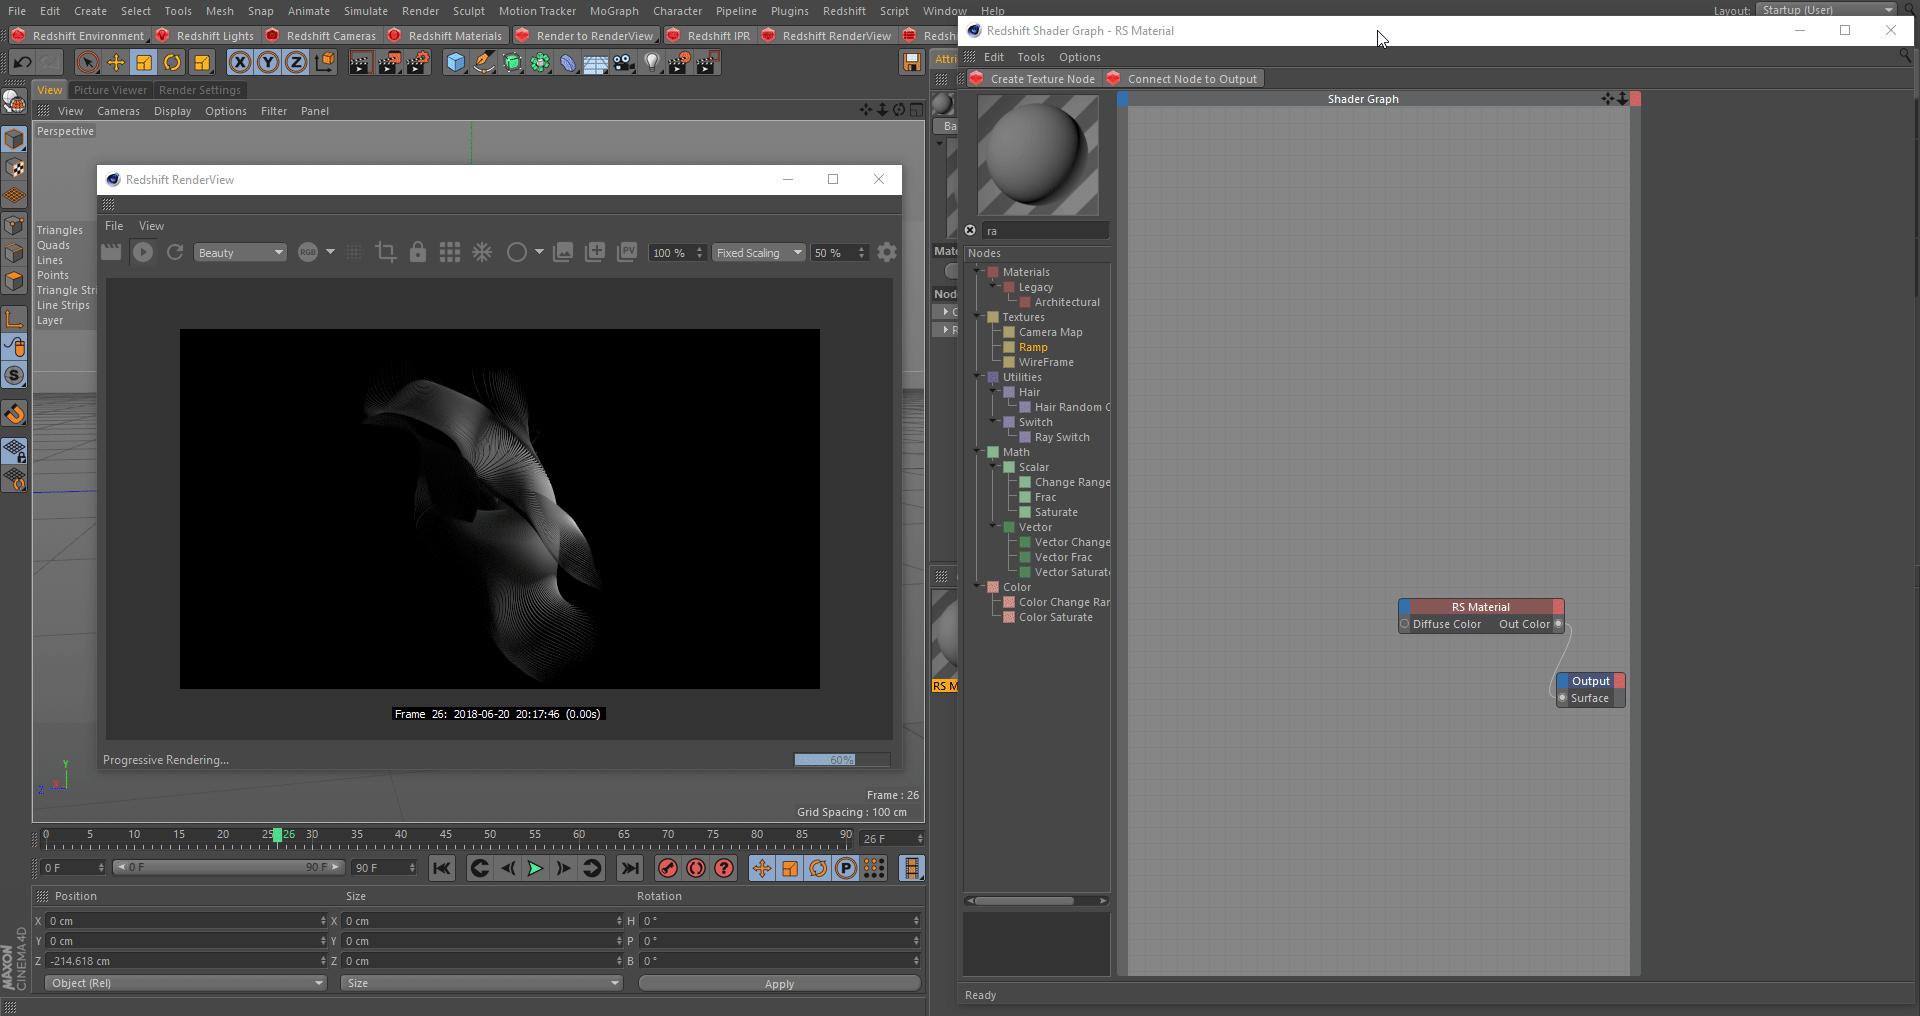This screenshot has width=1920, height=1016.
Task: Start IPR render in RenderView
Action: tap(143, 253)
